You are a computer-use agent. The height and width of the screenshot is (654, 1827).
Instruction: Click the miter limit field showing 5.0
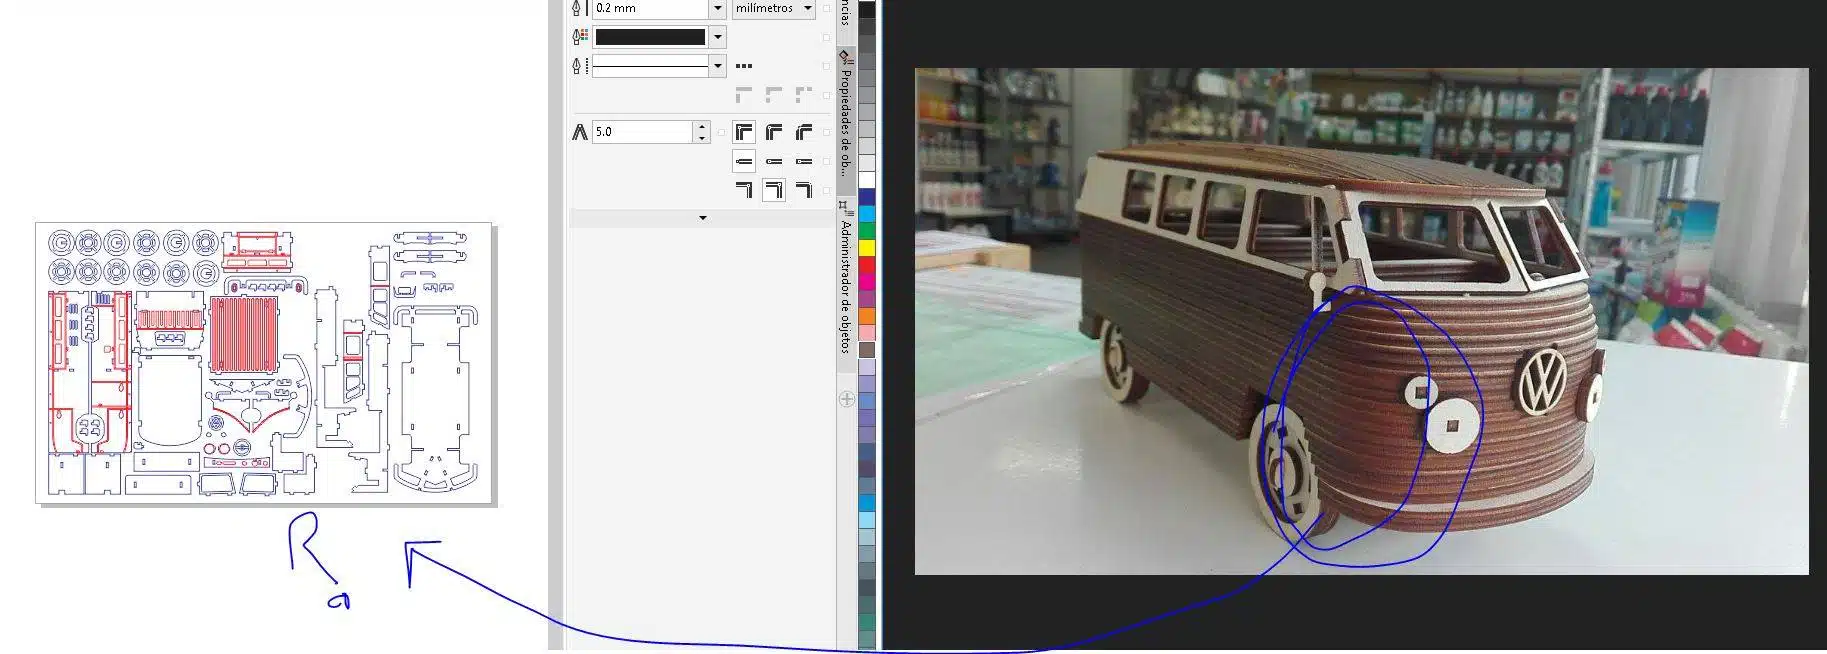pos(643,132)
